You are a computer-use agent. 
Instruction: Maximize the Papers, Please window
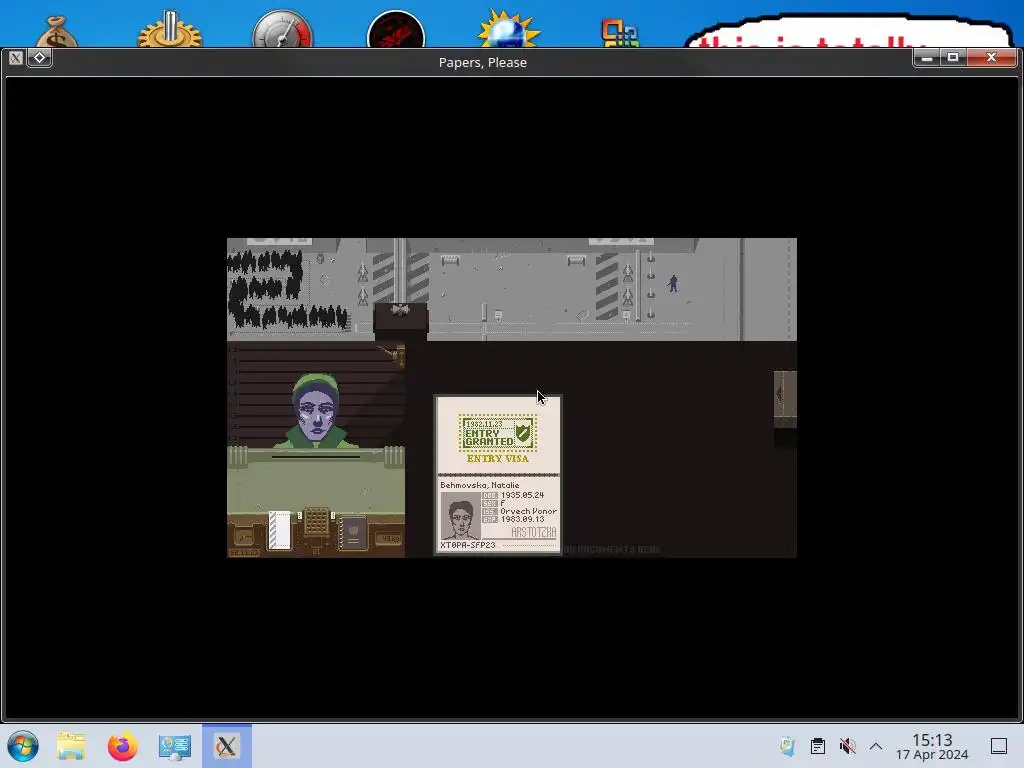(x=953, y=58)
